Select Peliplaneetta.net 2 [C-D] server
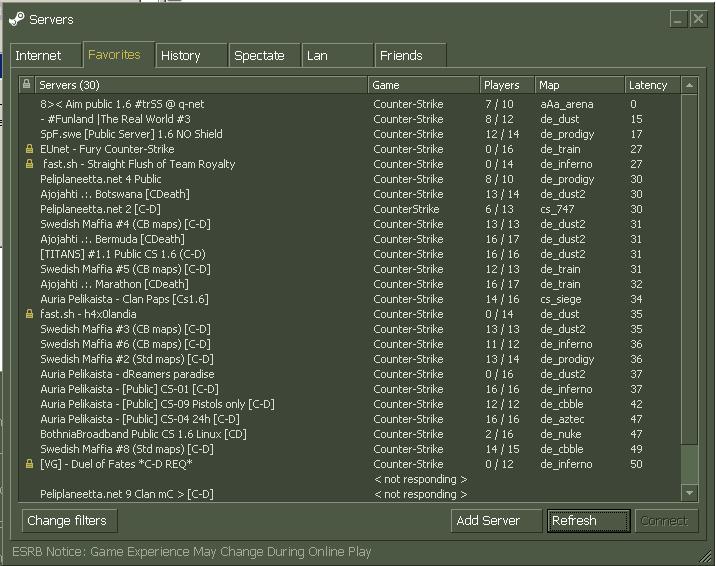 pyautogui.click(x=350, y=209)
